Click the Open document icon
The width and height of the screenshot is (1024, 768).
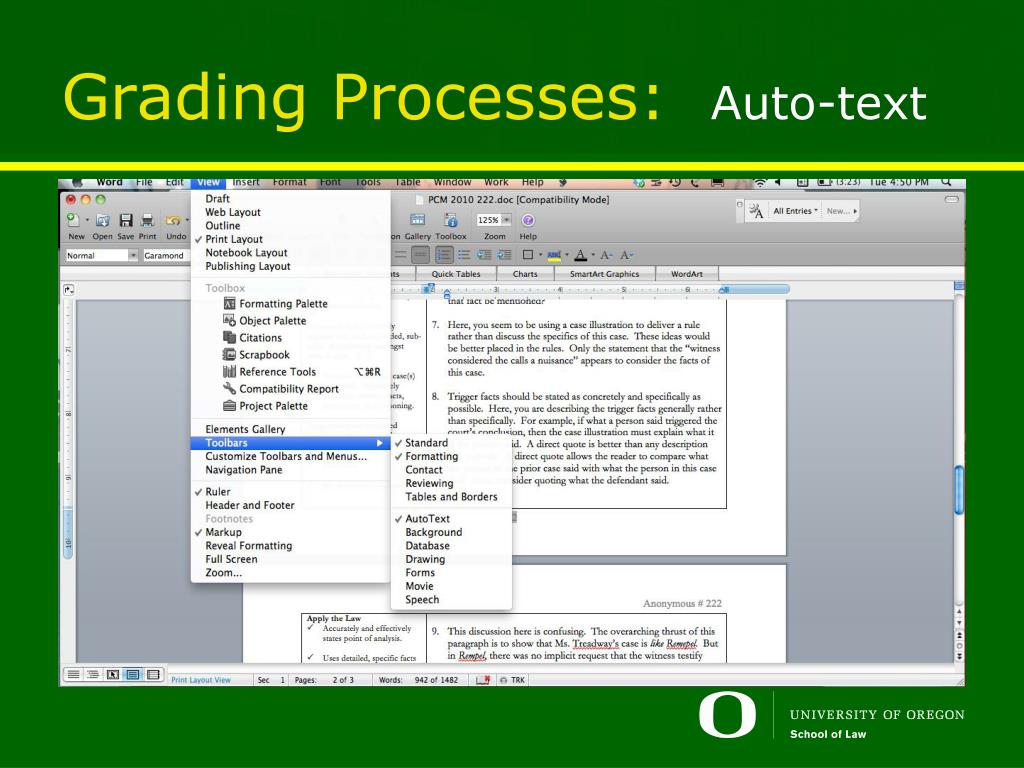103,220
